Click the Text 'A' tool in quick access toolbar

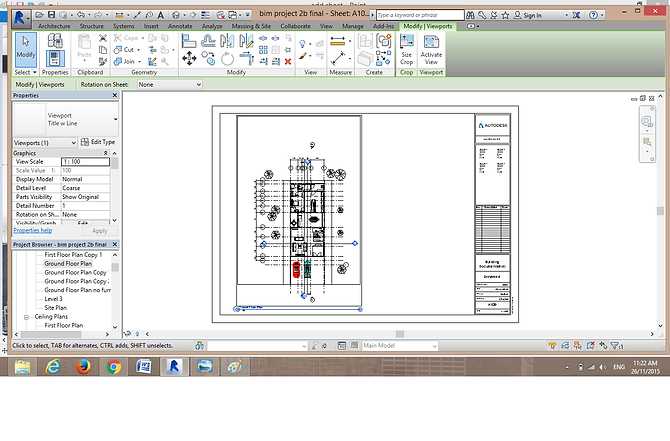pyautogui.click(x=161, y=15)
